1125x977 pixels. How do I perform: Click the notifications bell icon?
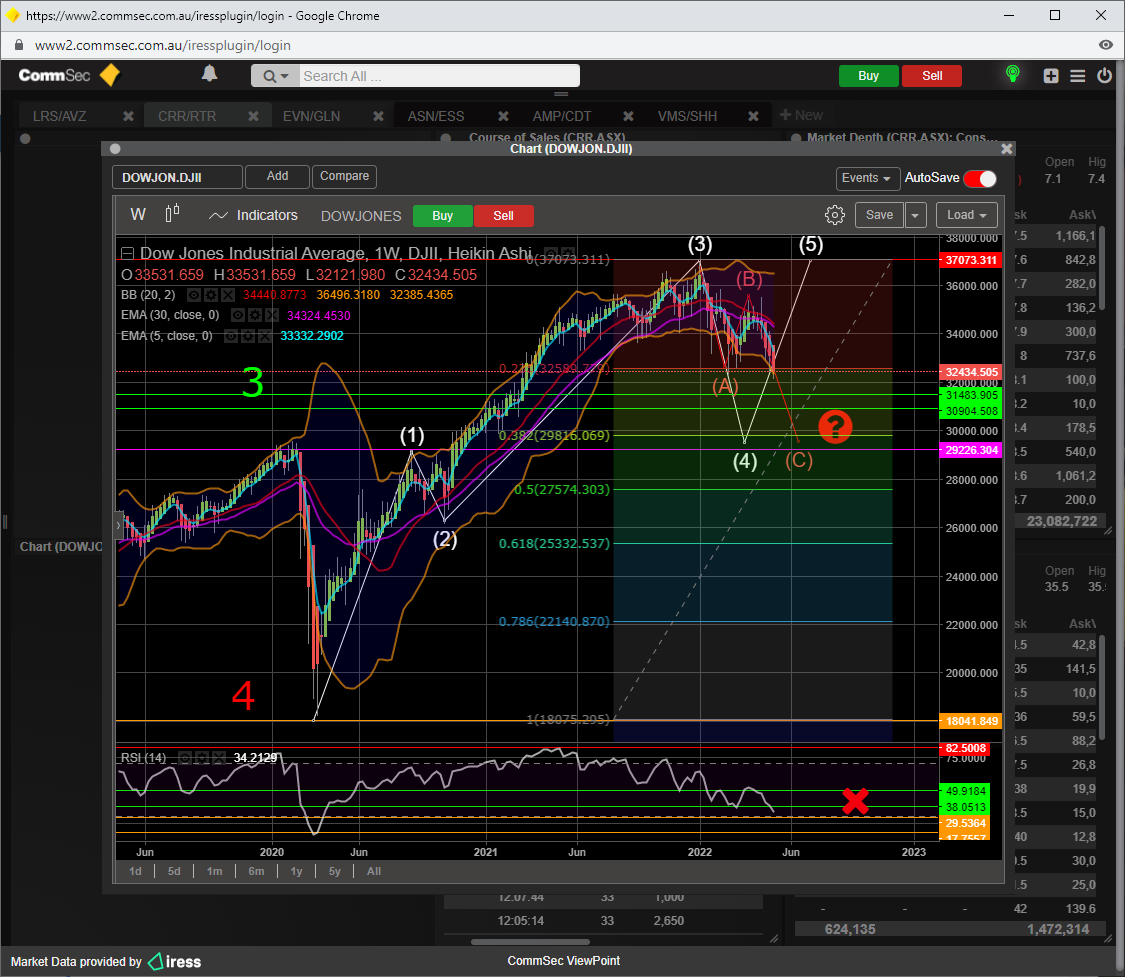209,74
